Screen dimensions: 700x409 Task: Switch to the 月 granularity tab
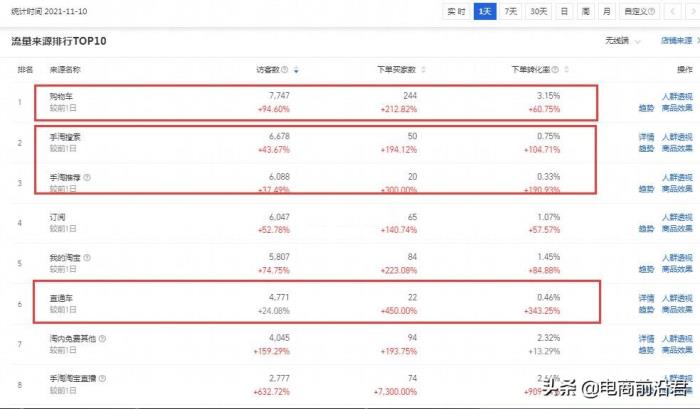[x=605, y=11]
